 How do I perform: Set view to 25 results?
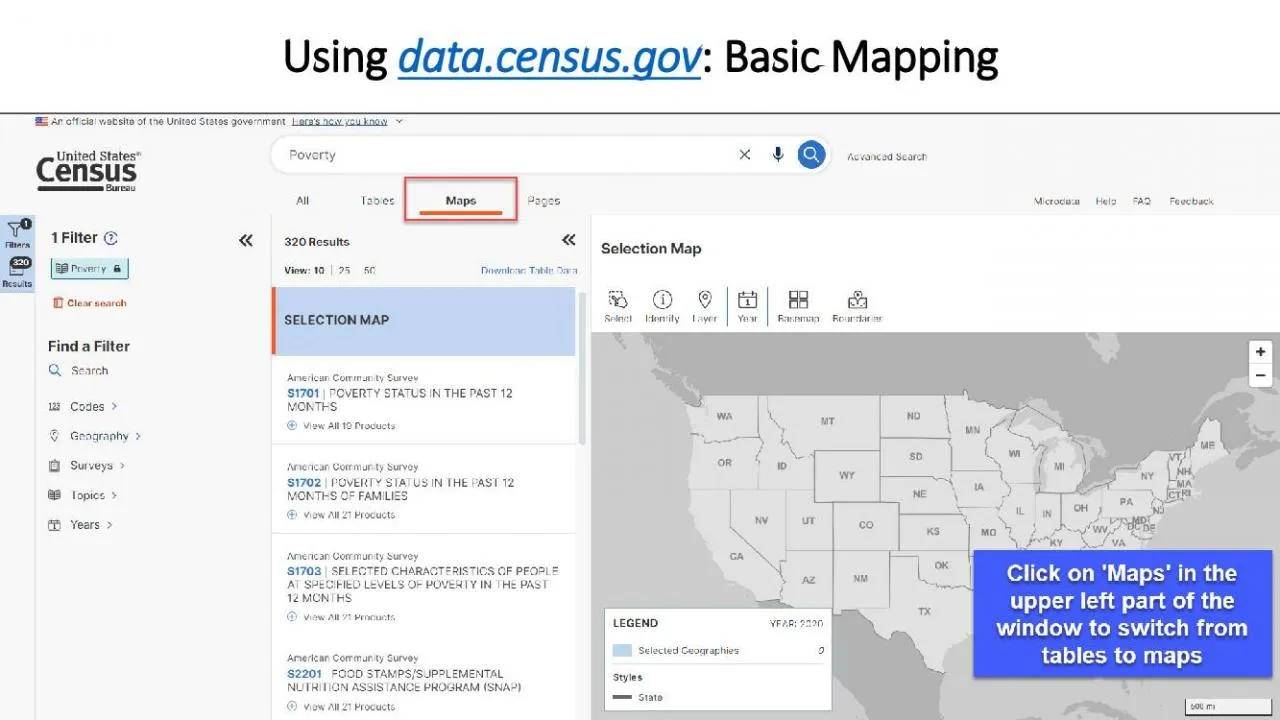pos(344,271)
